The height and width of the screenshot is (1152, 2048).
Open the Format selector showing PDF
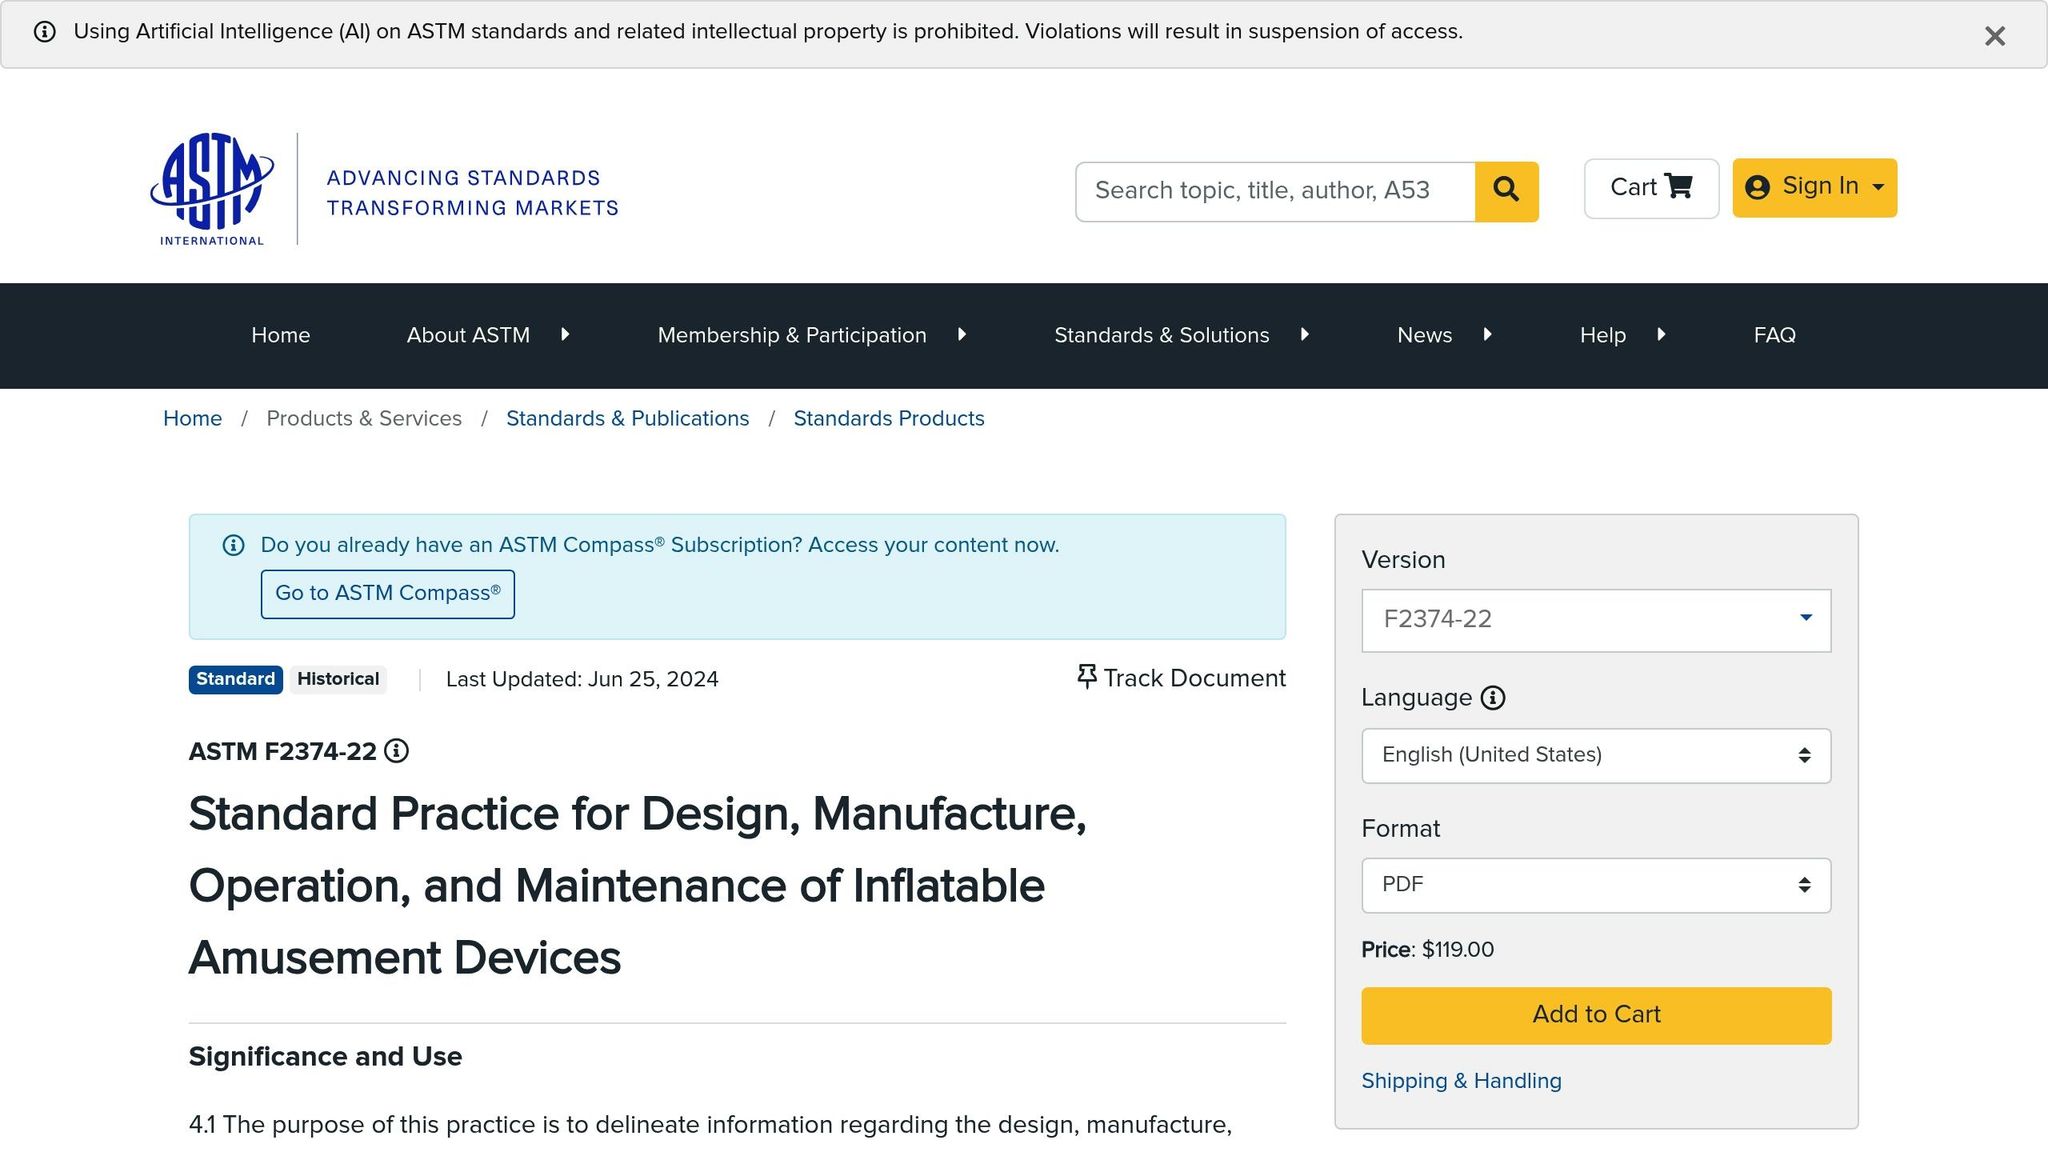[x=1594, y=885]
